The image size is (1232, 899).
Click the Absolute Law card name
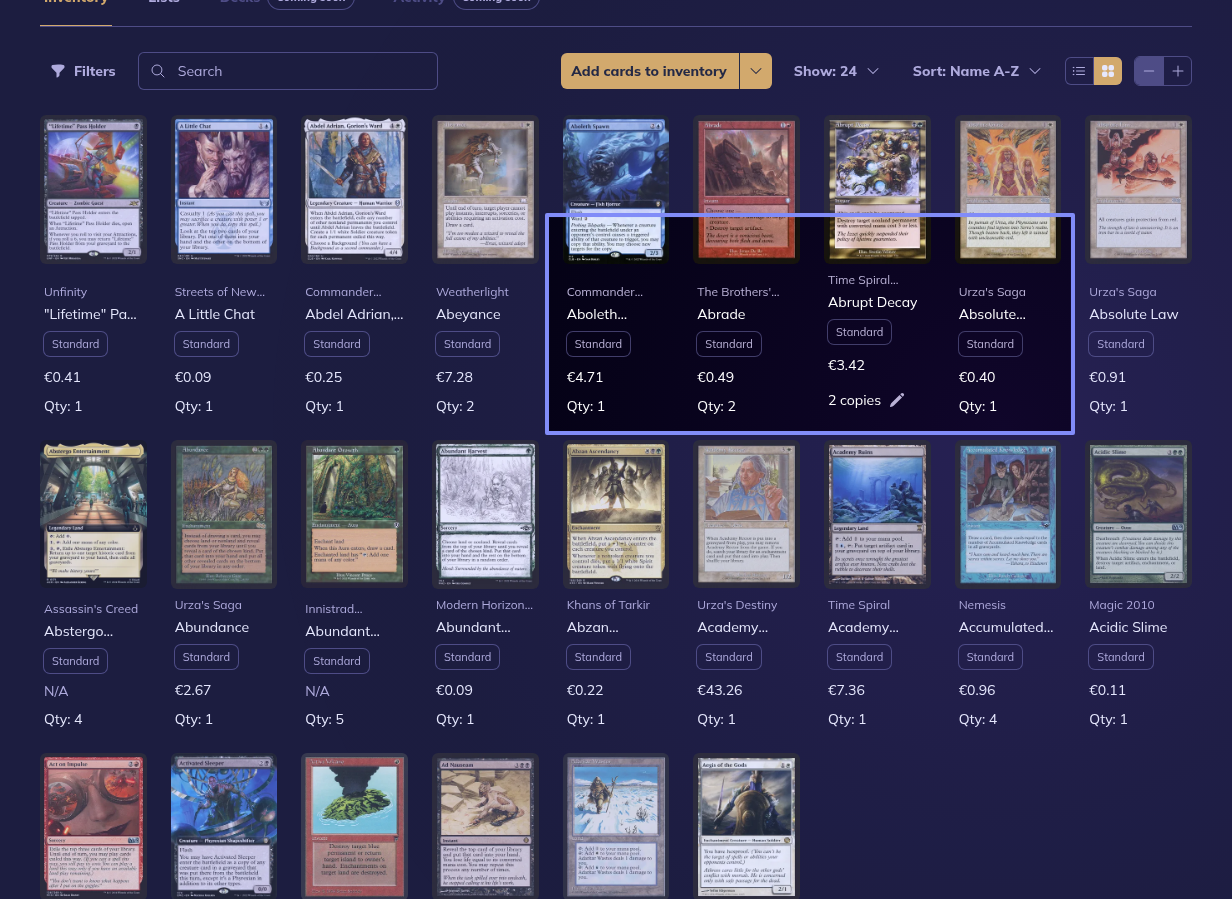1135,314
